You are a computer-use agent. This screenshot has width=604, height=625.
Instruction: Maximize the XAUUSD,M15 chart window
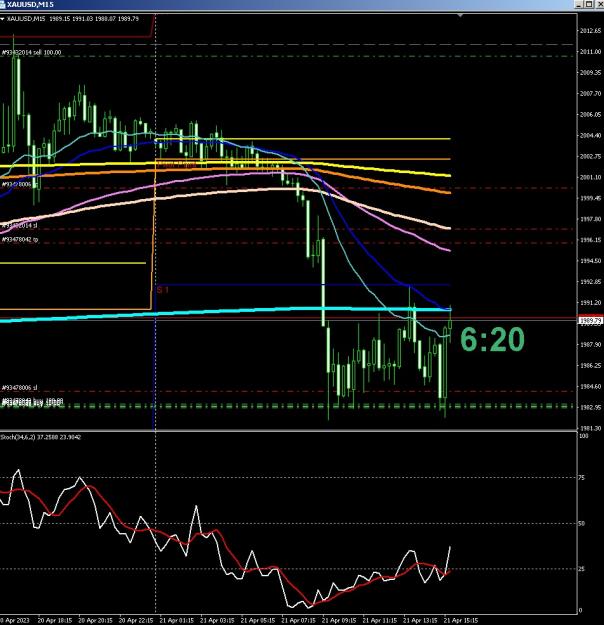[589, 4]
